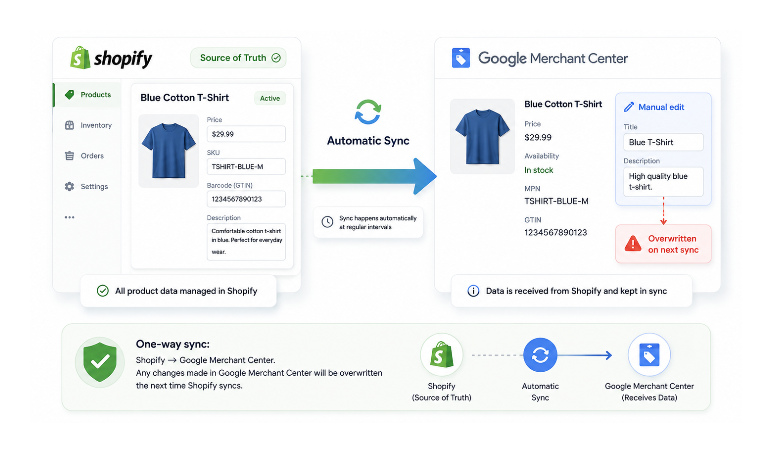Image resolution: width=772 pixels, height=453 pixels.
Task: Click the Price field showing $29.99
Action: 246,134
